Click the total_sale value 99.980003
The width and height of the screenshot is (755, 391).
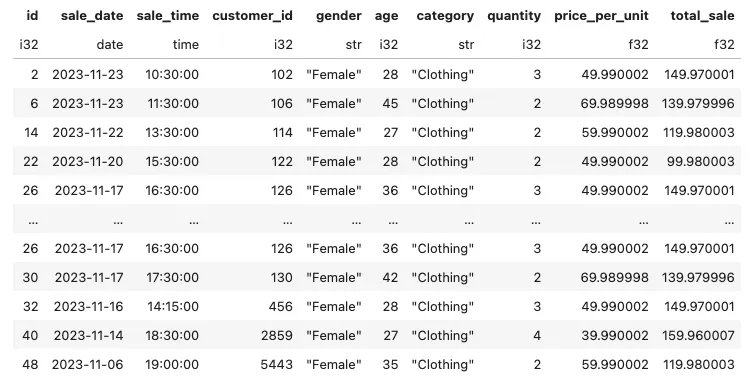click(701, 161)
